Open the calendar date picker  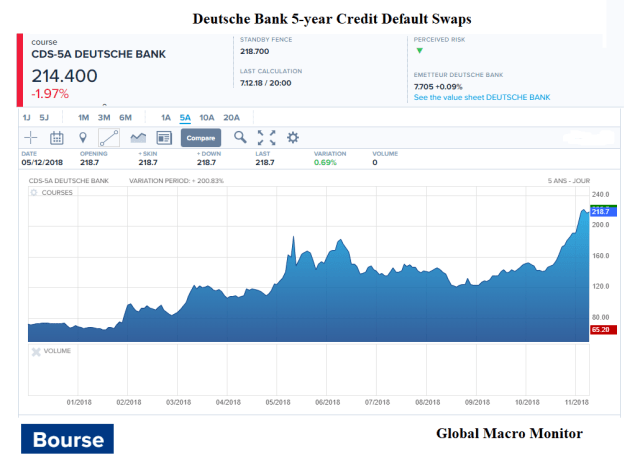pos(57,137)
